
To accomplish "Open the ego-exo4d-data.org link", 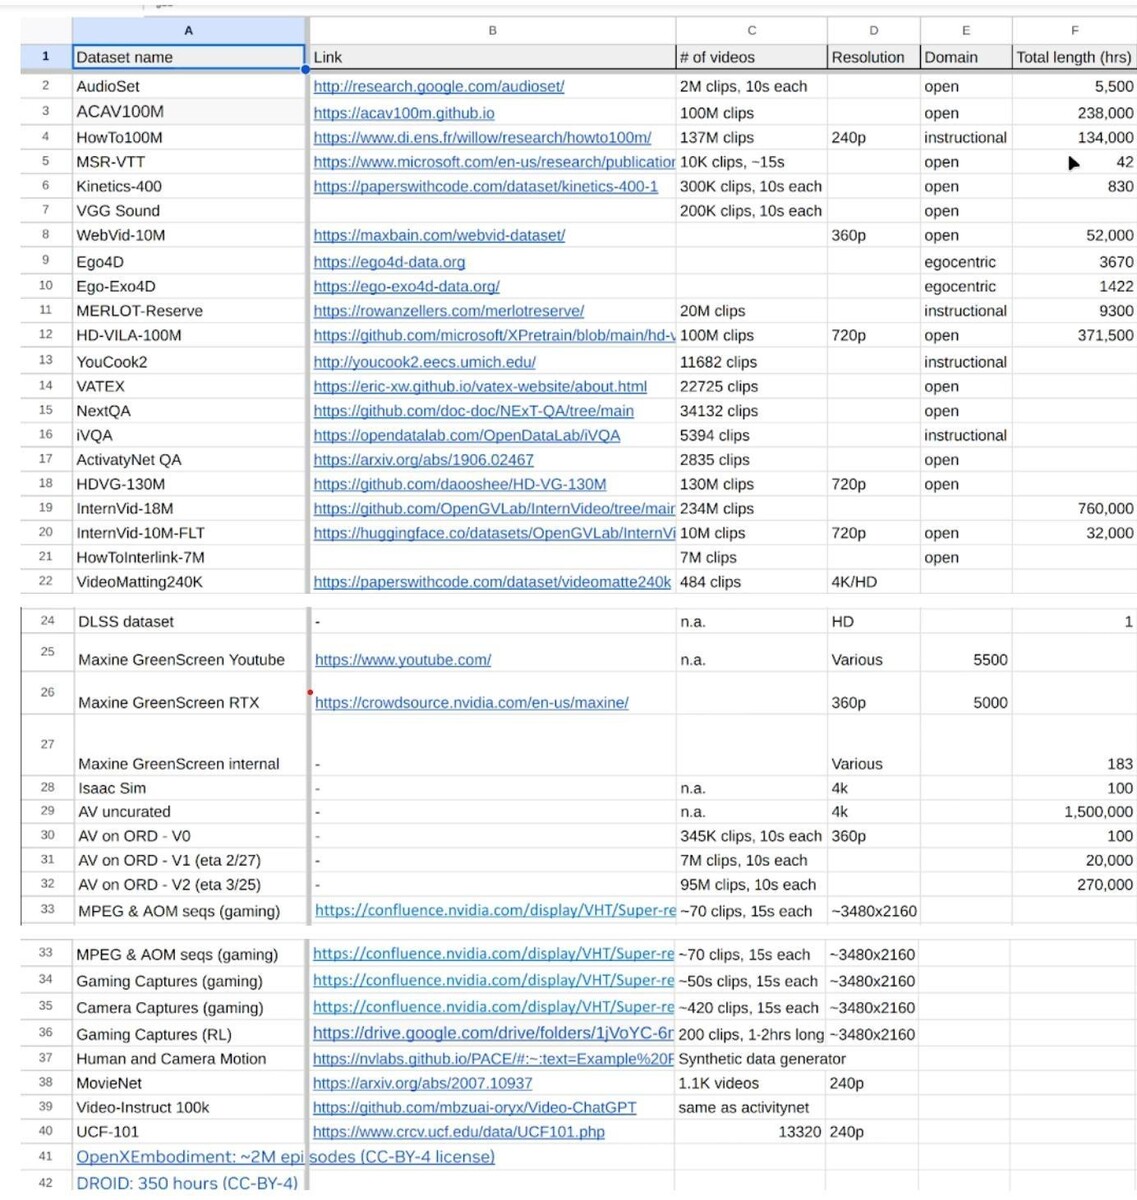I will pyautogui.click(x=406, y=286).
